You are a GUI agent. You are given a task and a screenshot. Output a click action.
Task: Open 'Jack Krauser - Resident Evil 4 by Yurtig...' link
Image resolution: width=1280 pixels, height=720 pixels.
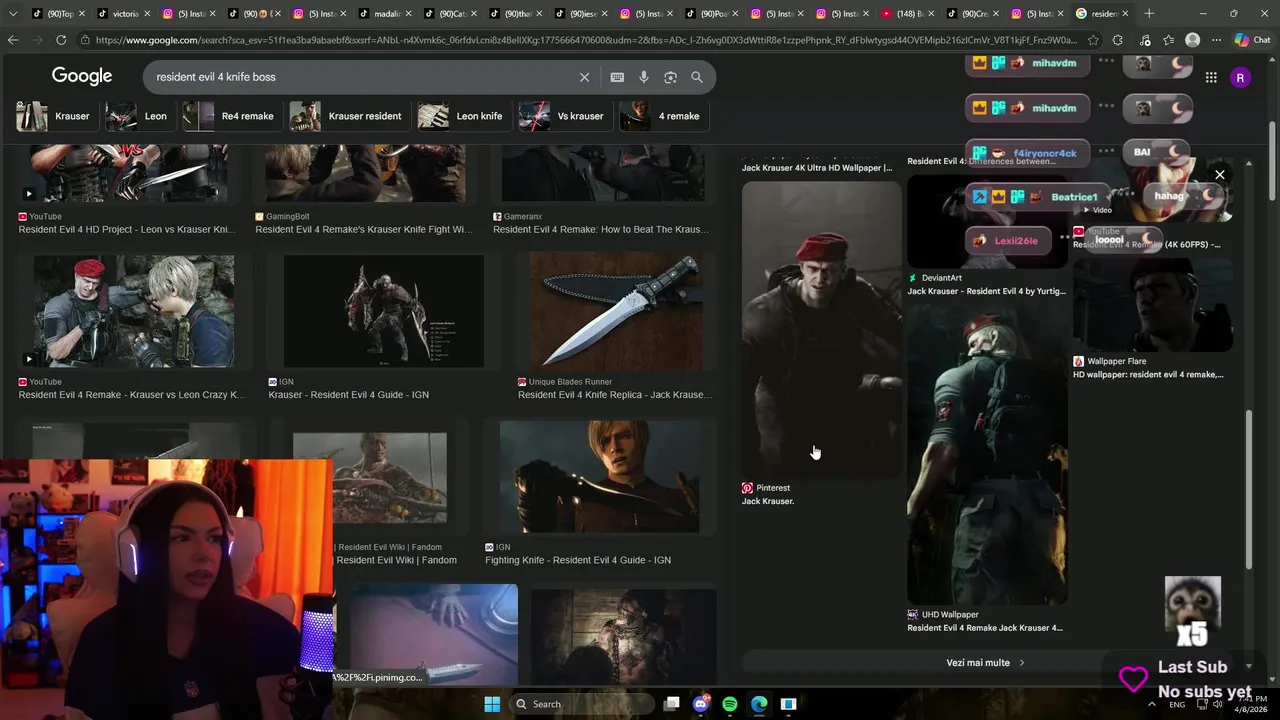click(x=986, y=291)
